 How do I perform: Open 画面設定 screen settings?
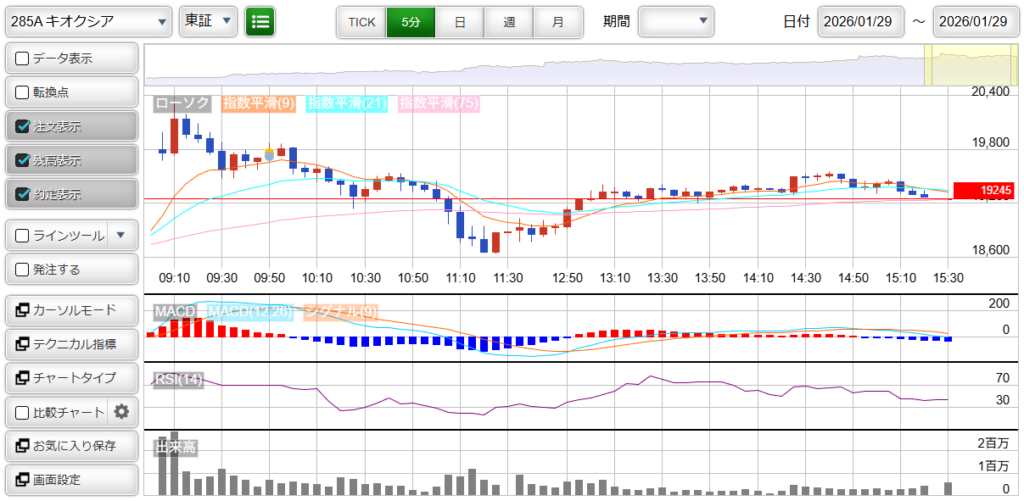(70, 479)
